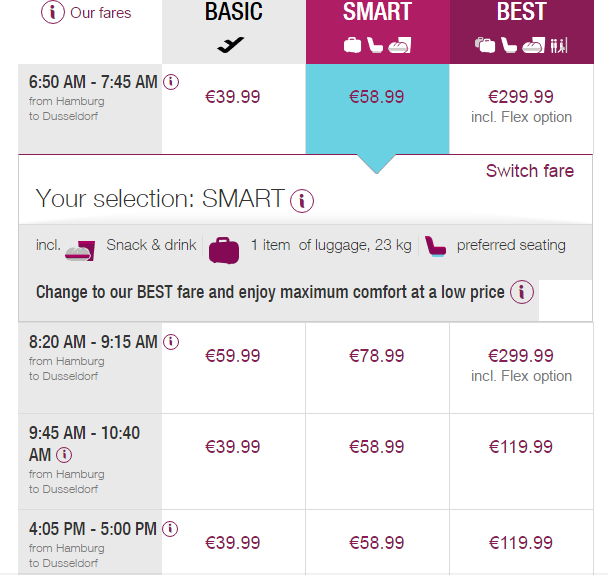Click the Switch fare link
The image size is (608, 575).
(x=529, y=171)
